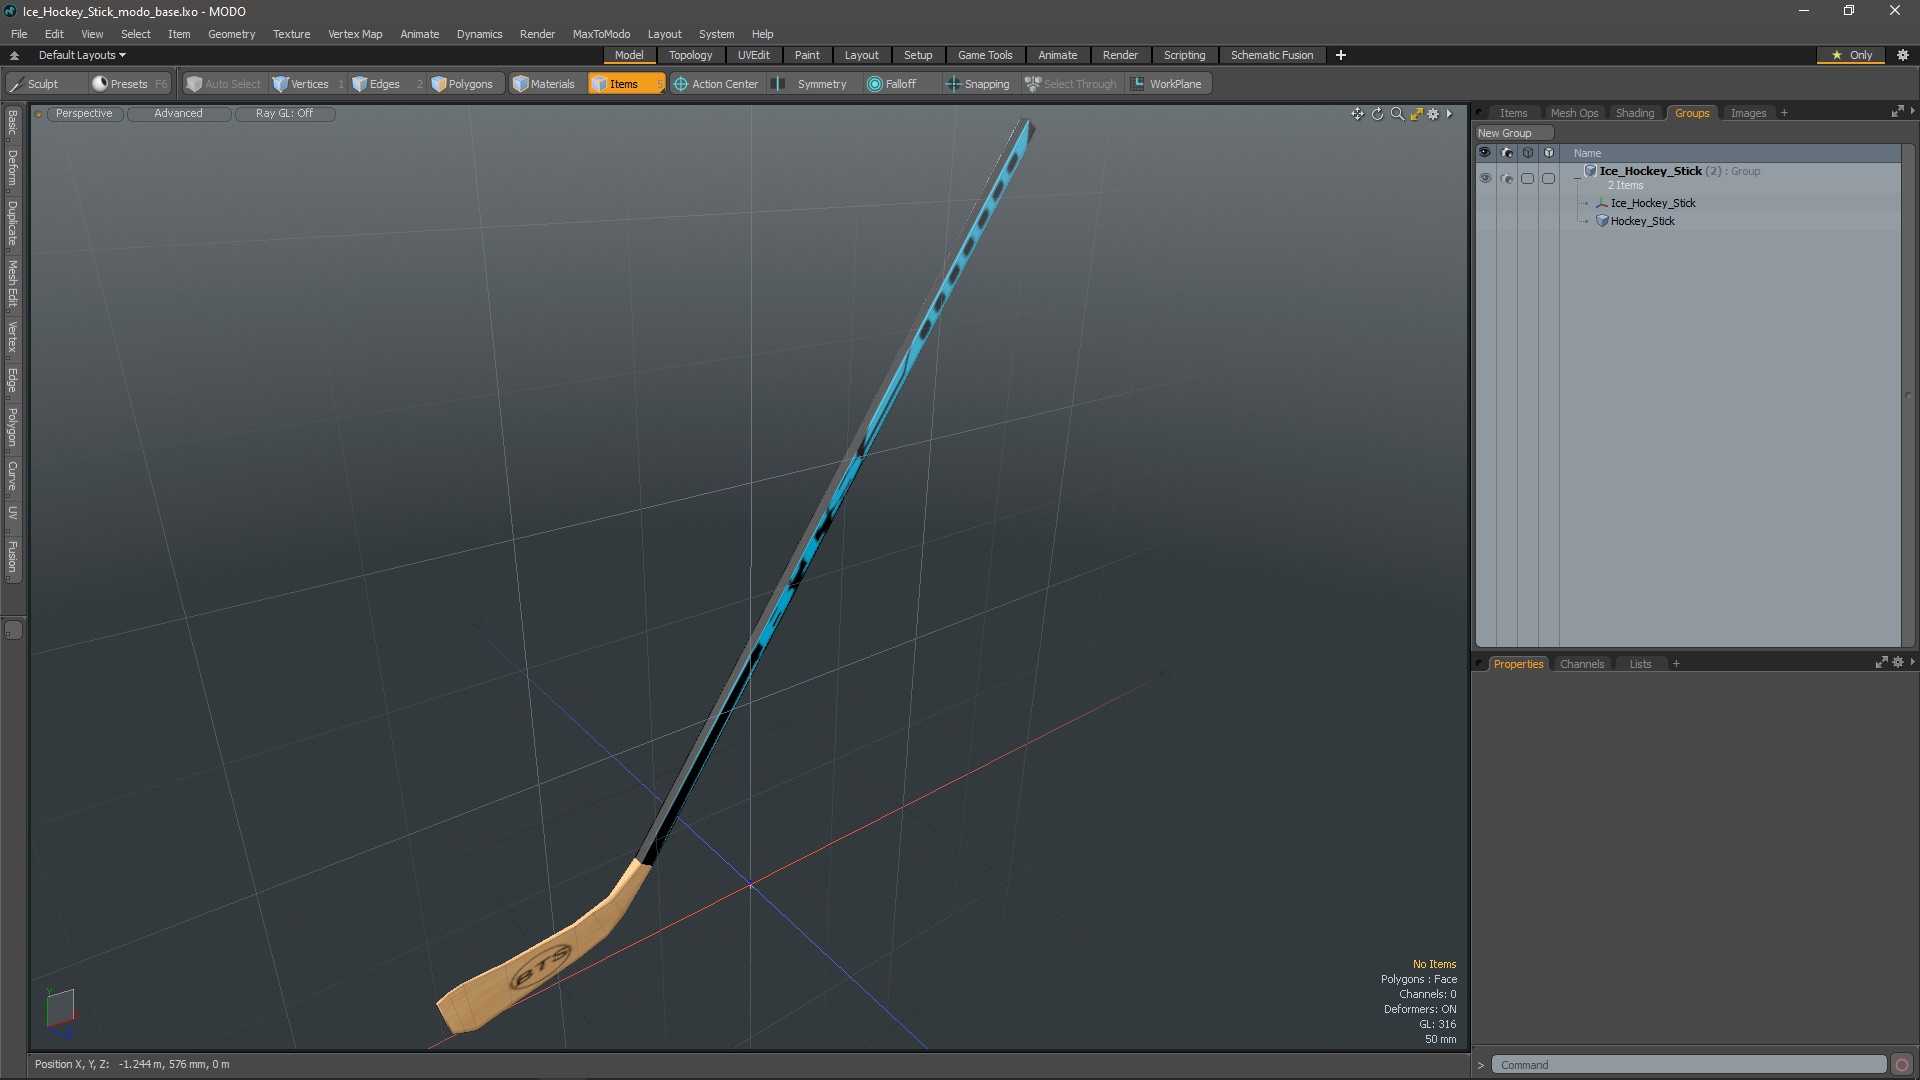Viewport: 1920px width, 1080px height.
Task: Switch to the Topology layout tab
Action: click(690, 55)
